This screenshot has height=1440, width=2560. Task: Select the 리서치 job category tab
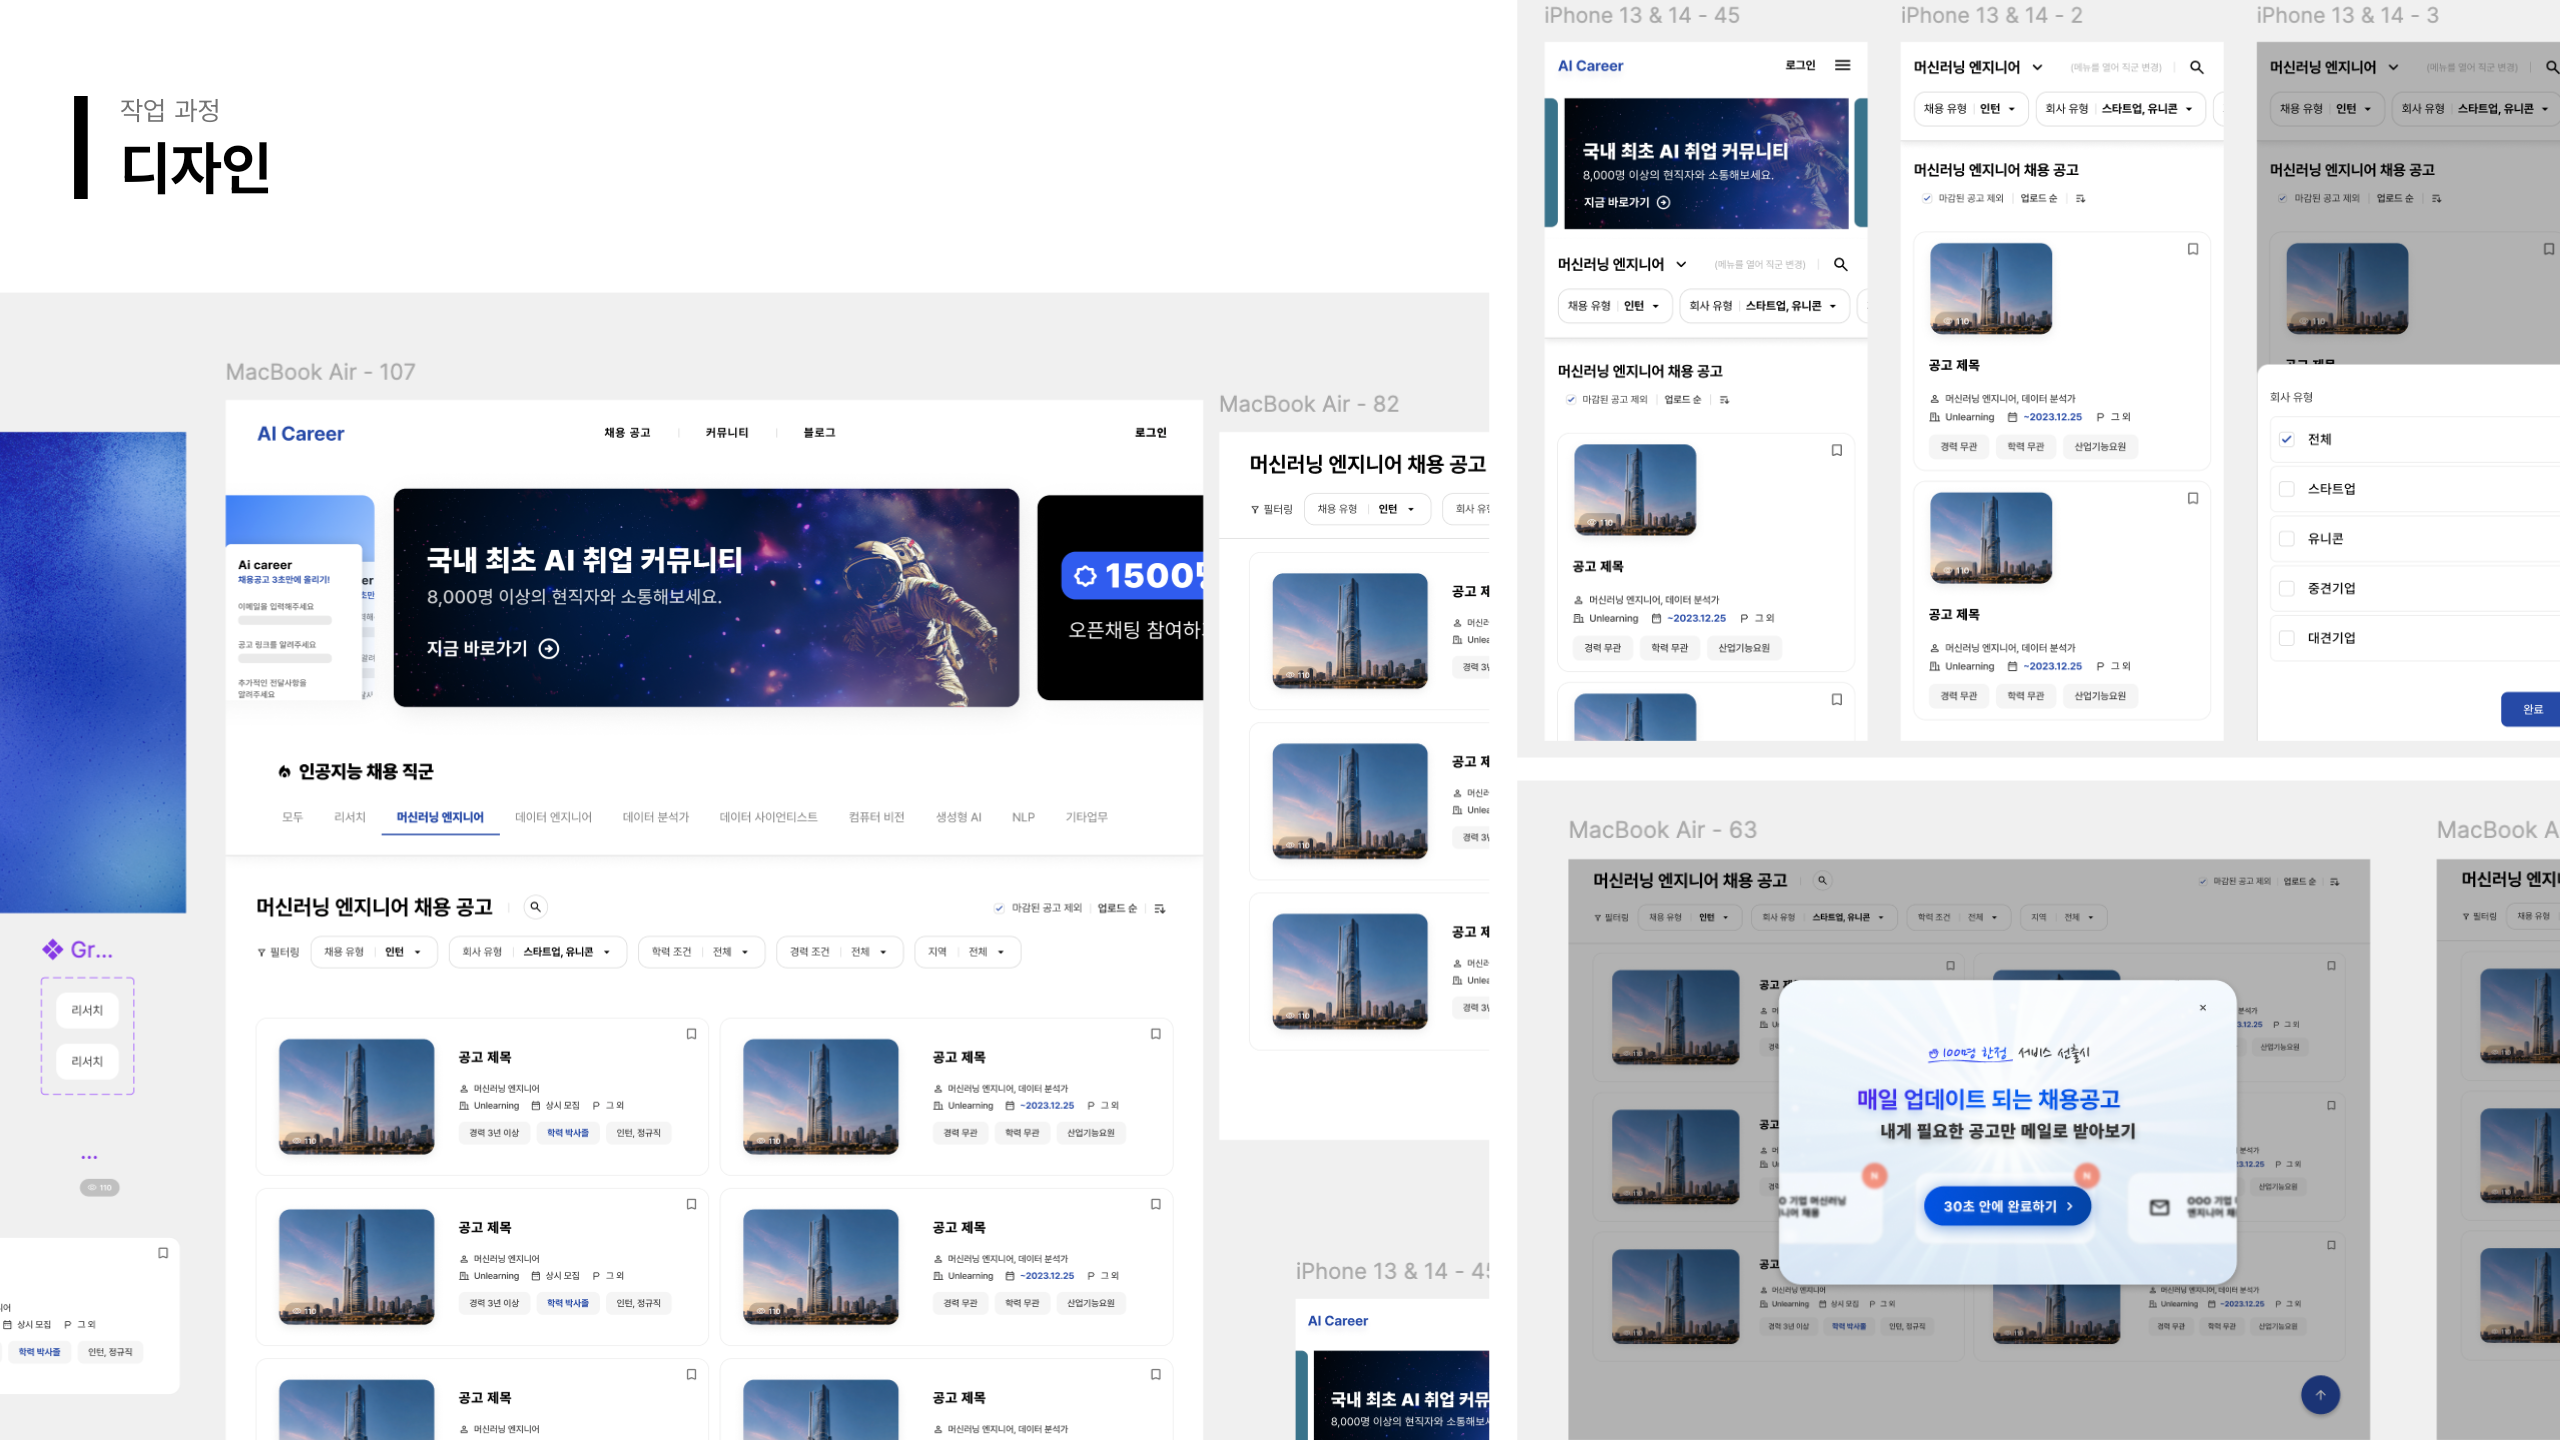350,817
